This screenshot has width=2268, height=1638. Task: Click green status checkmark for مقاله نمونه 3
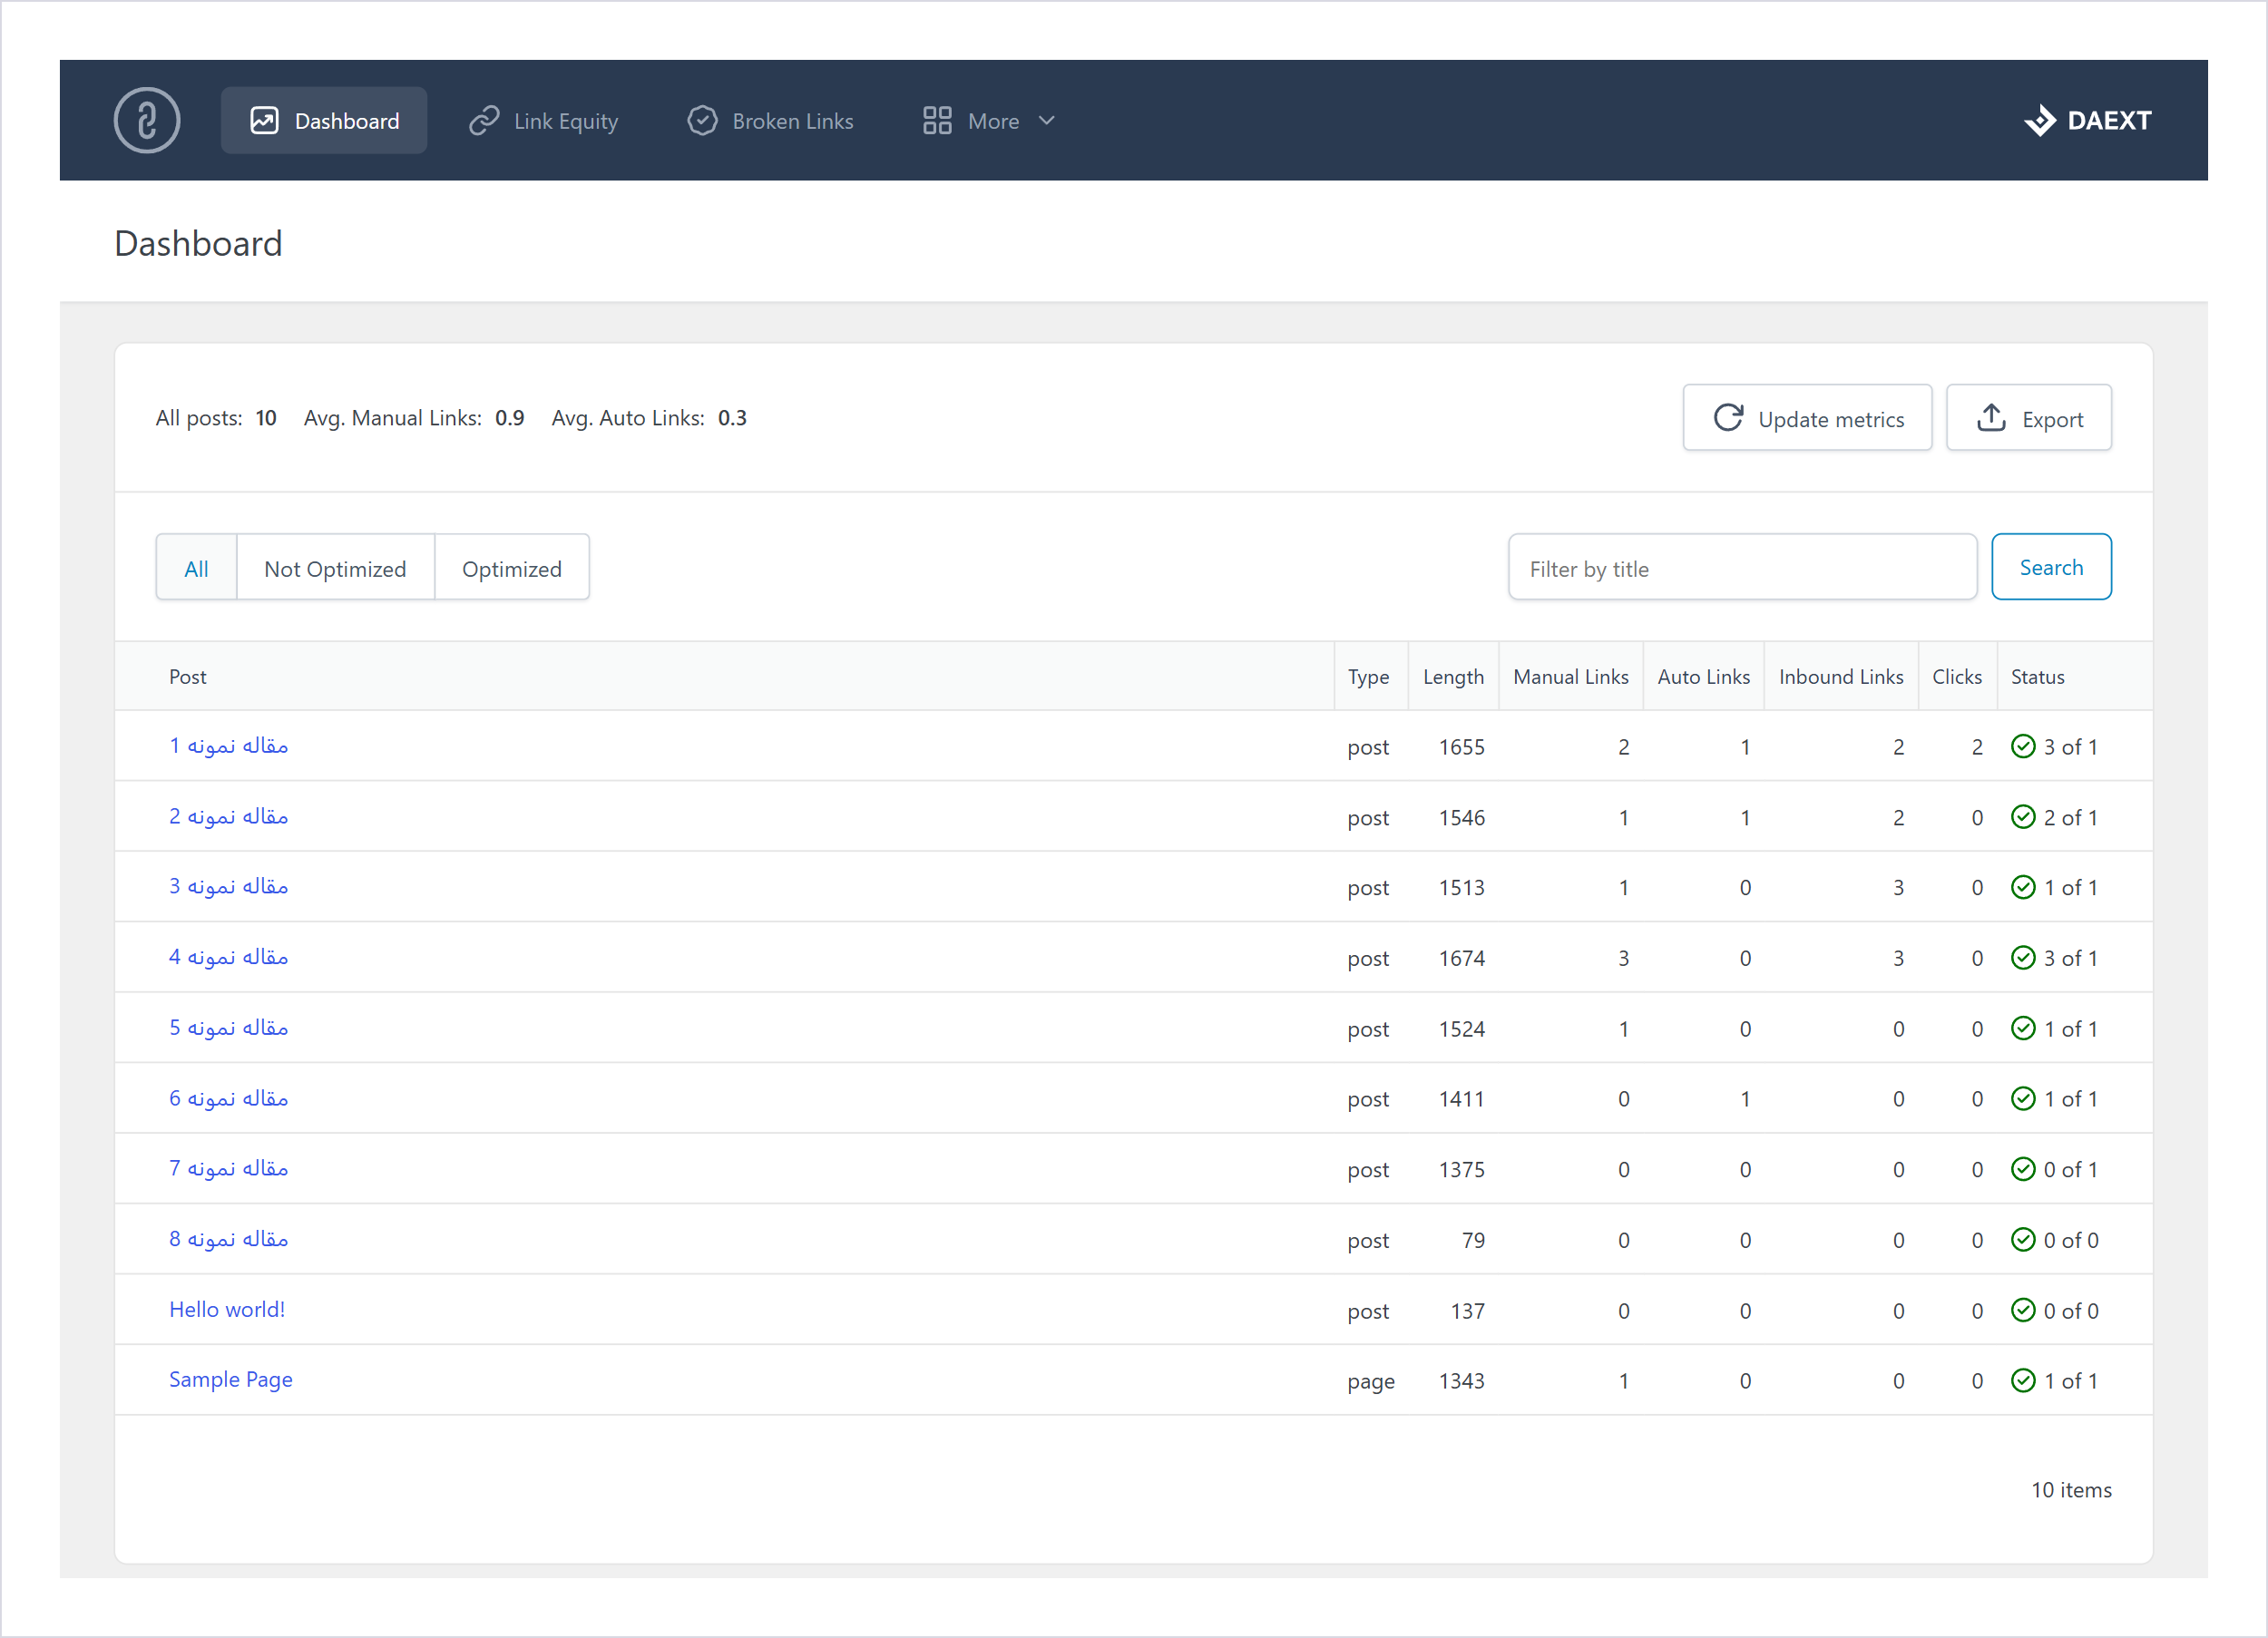click(x=2022, y=888)
